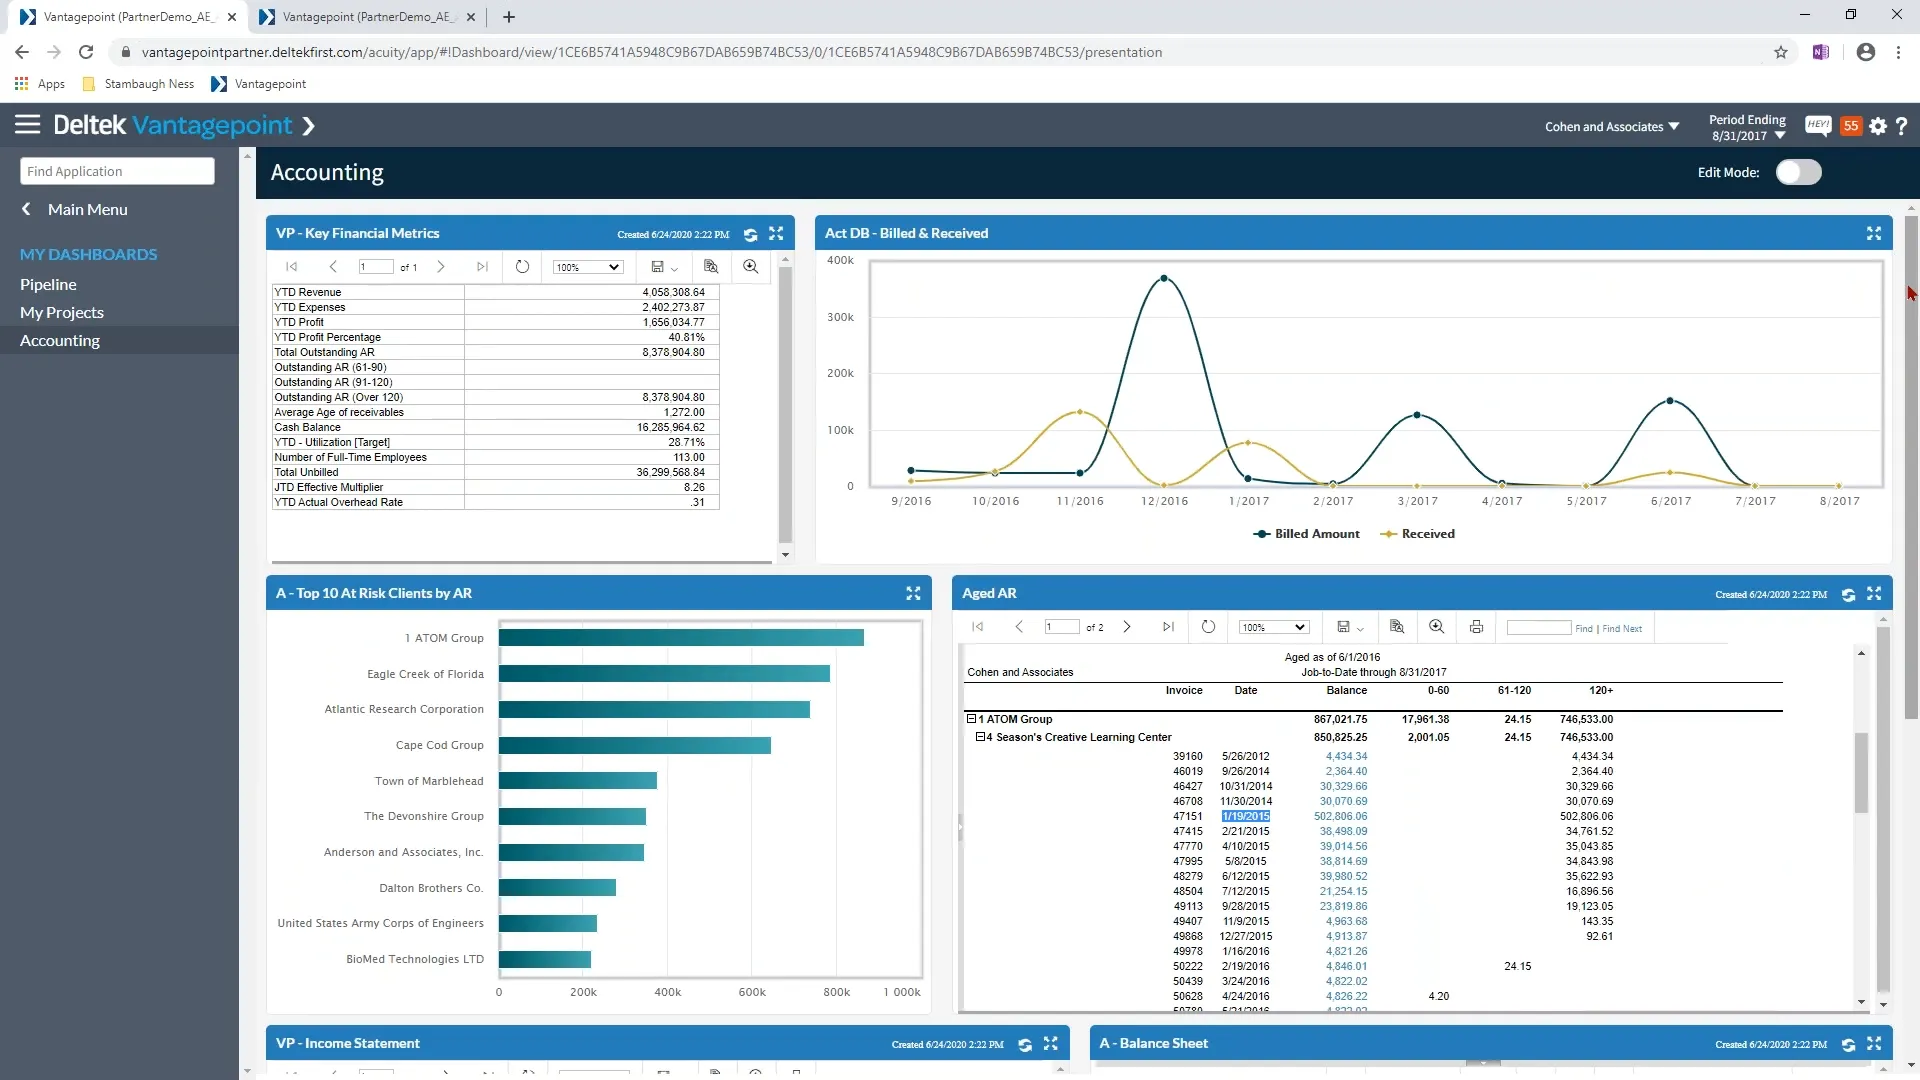Collapse the ATOM Group row in Aged AR
The image size is (1920, 1080).
pyautogui.click(x=970, y=719)
